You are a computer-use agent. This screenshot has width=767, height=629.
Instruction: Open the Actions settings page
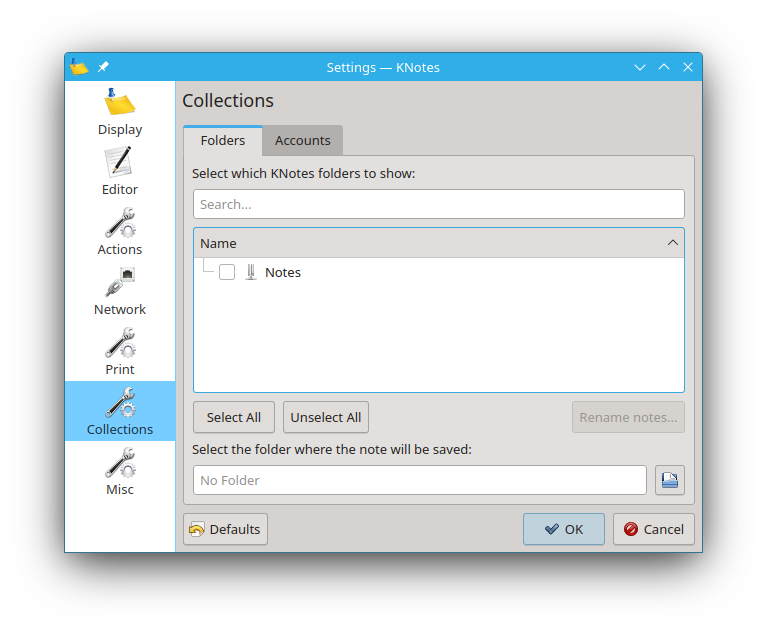tap(120, 231)
